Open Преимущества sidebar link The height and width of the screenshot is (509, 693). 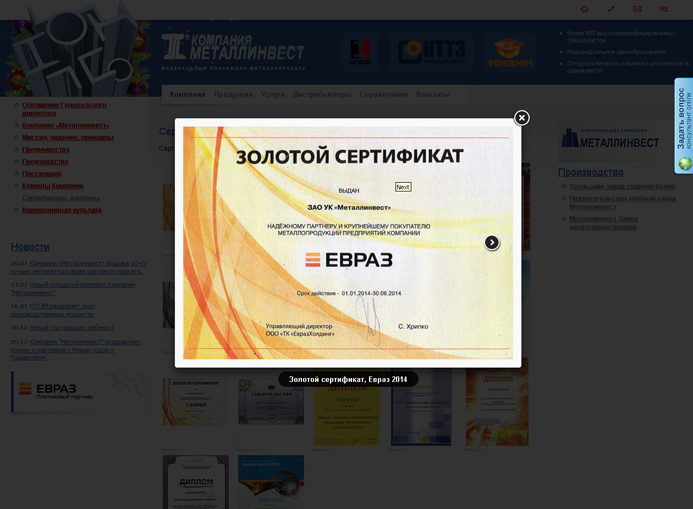[x=46, y=150]
